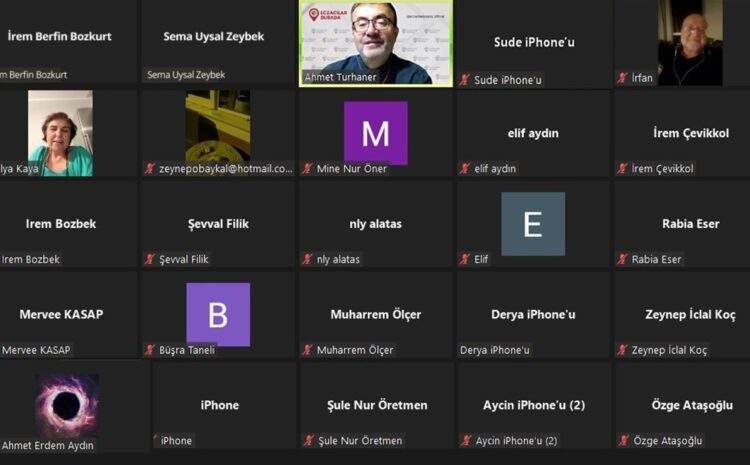Click muted mic icon next to Büşra Taneli

point(150,350)
